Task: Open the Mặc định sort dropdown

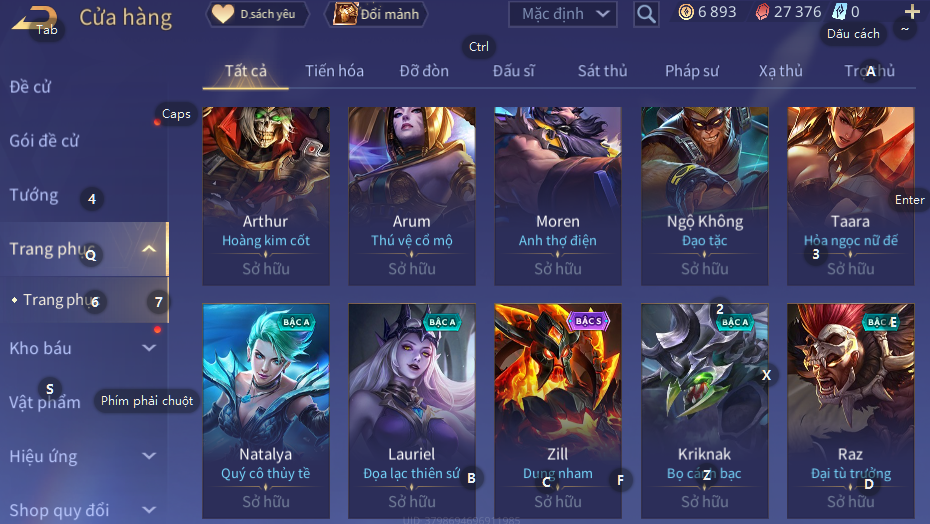Action: point(563,14)
